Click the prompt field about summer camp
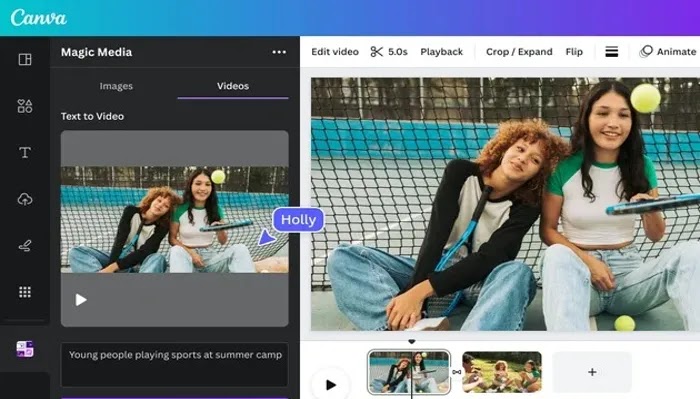 coord(175,365)
